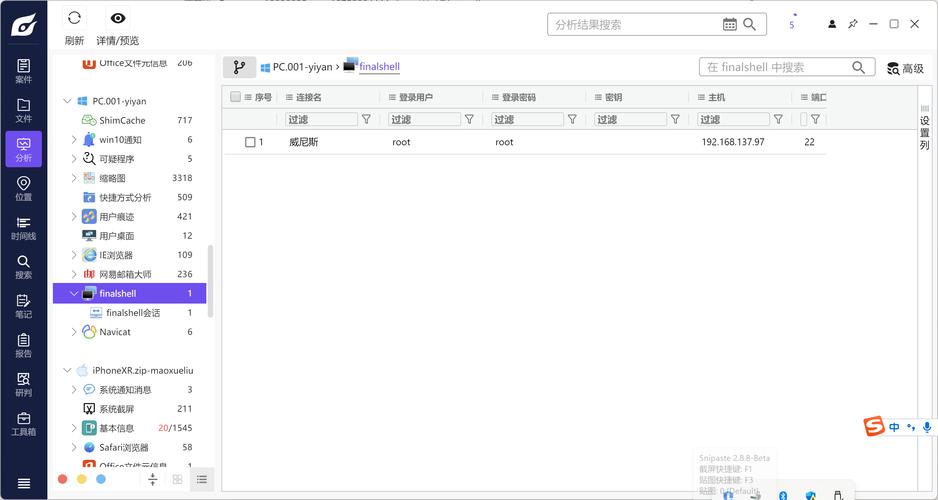Click the magnifier in the 分析结果搜索 box

tap(750, 25)
